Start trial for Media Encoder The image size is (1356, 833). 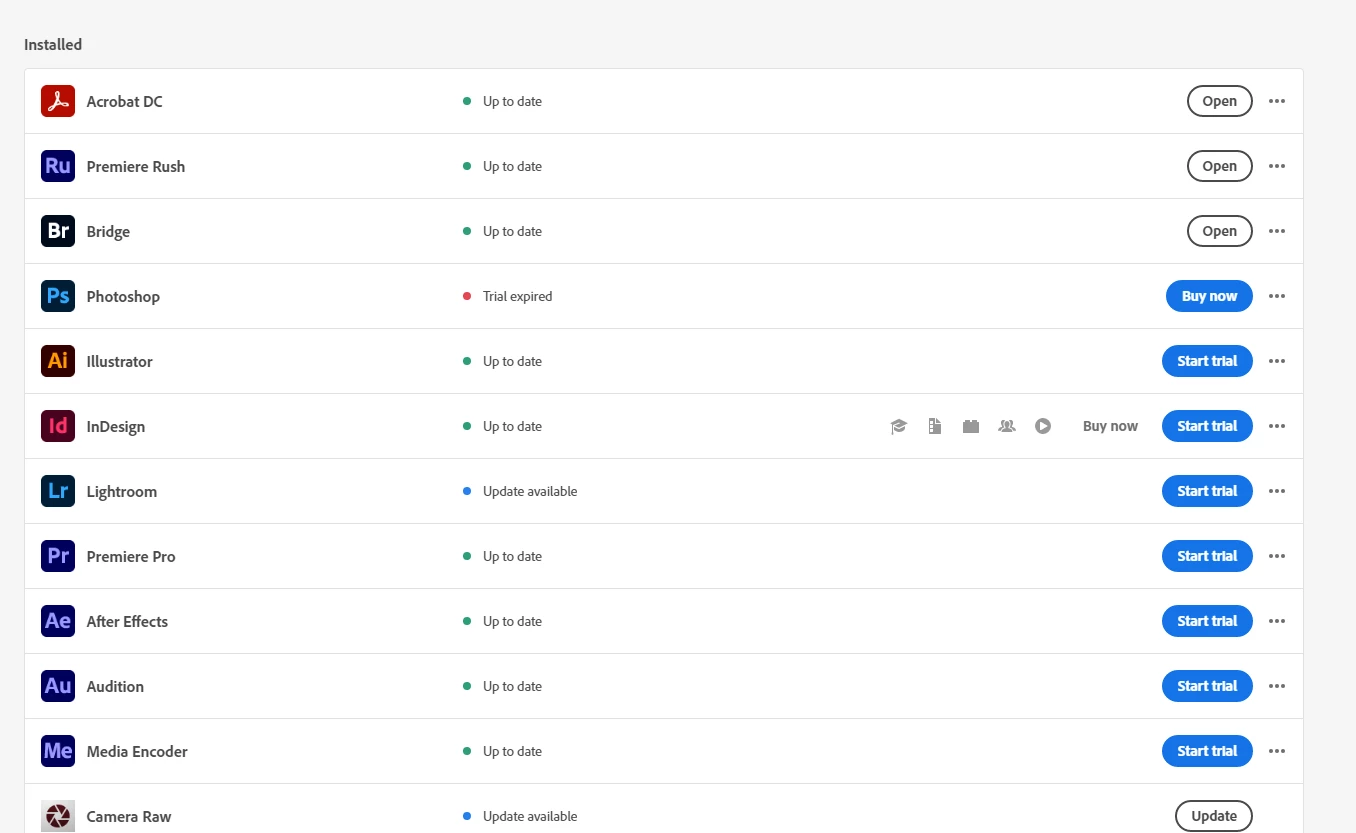1207,751
